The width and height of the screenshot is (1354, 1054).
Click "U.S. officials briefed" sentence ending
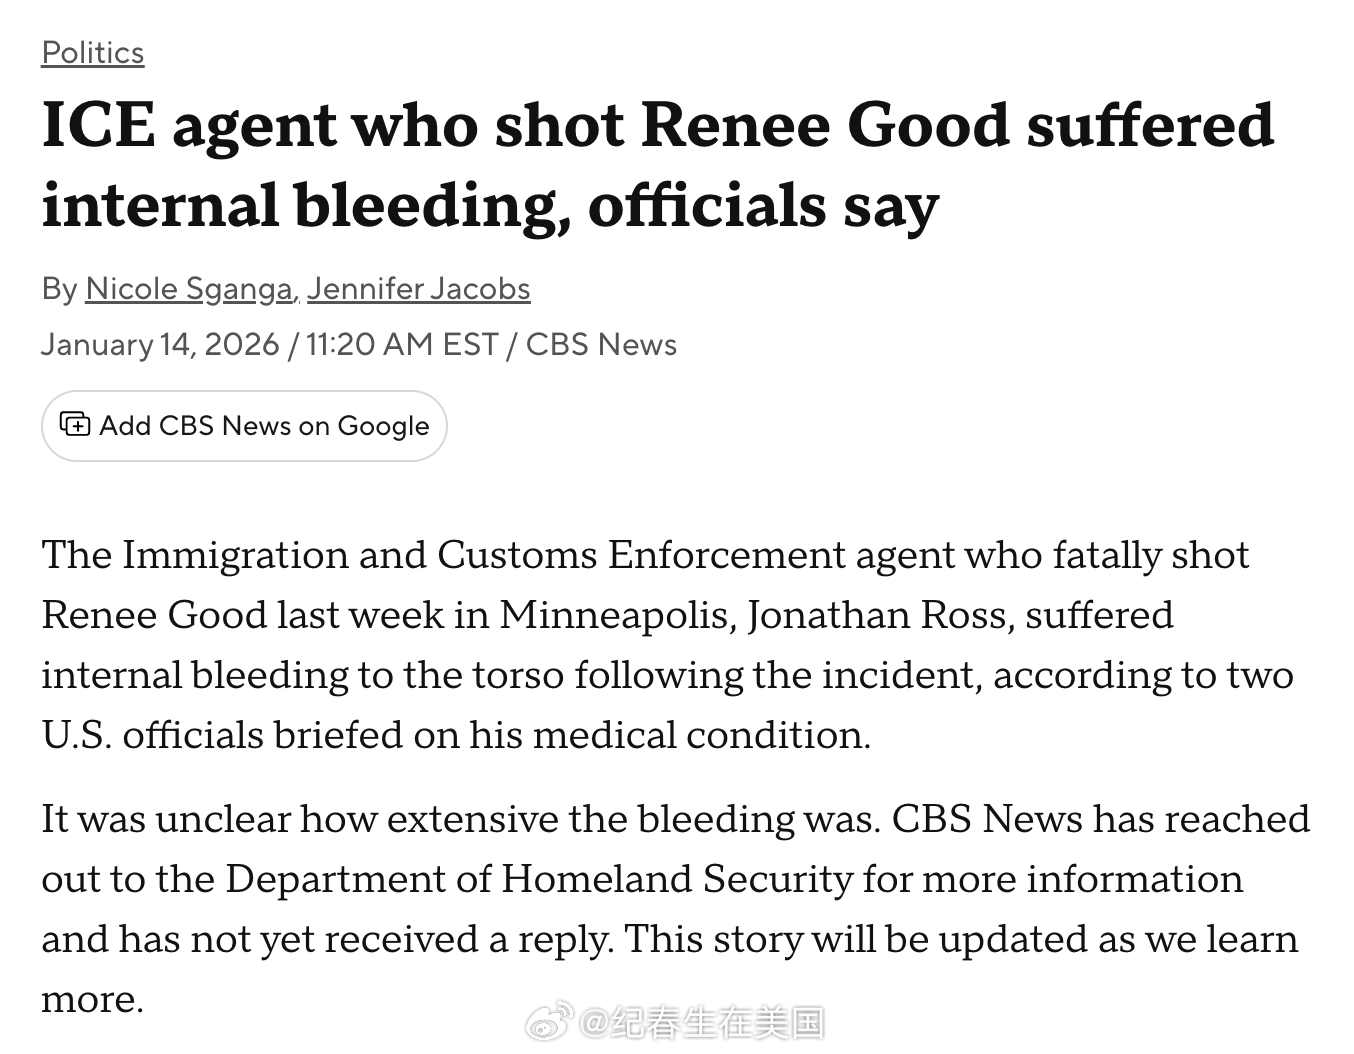(455, 735)
